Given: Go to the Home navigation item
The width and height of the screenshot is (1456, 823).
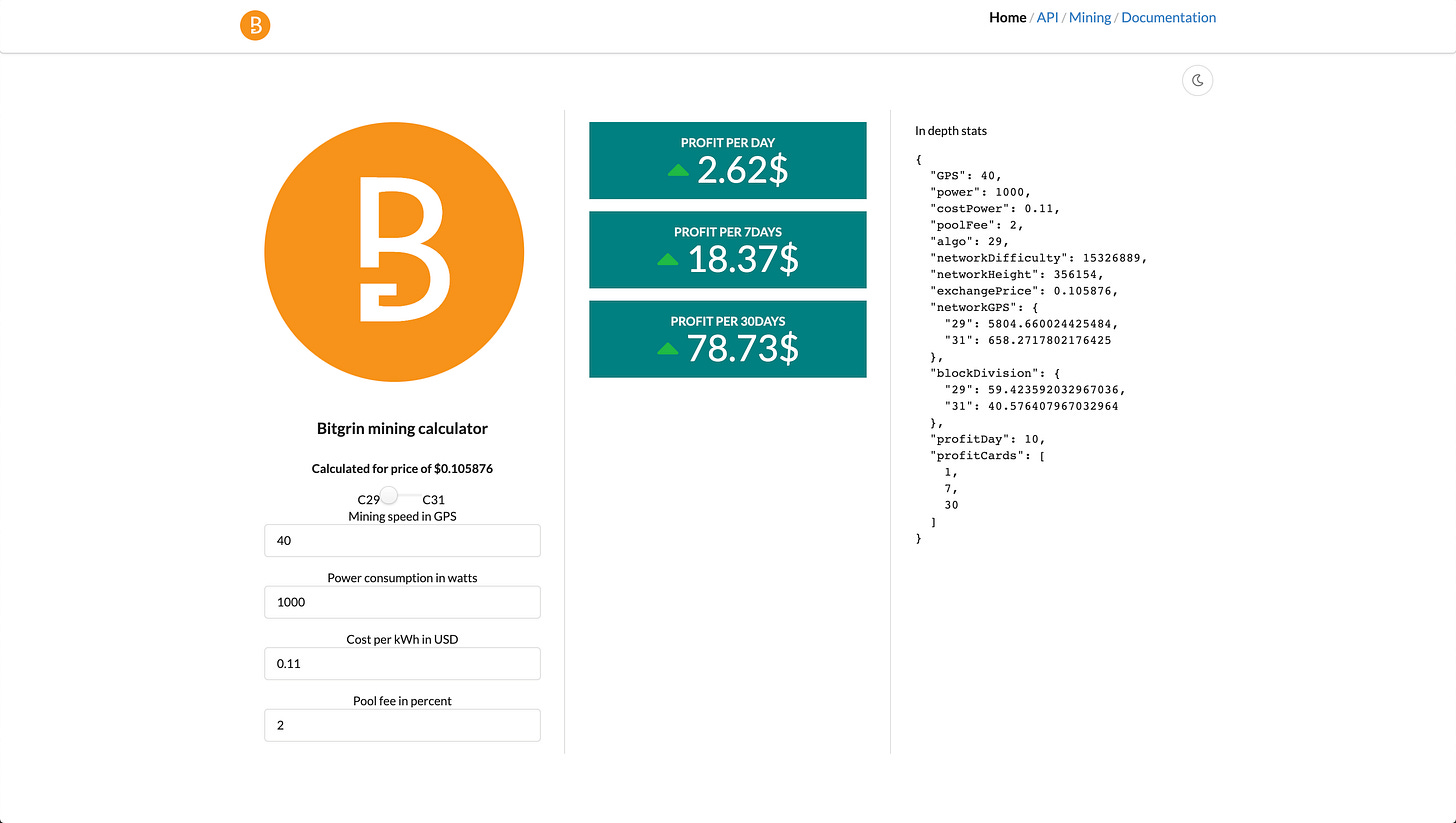Looking at the screenshot, I should [1007, 17].
